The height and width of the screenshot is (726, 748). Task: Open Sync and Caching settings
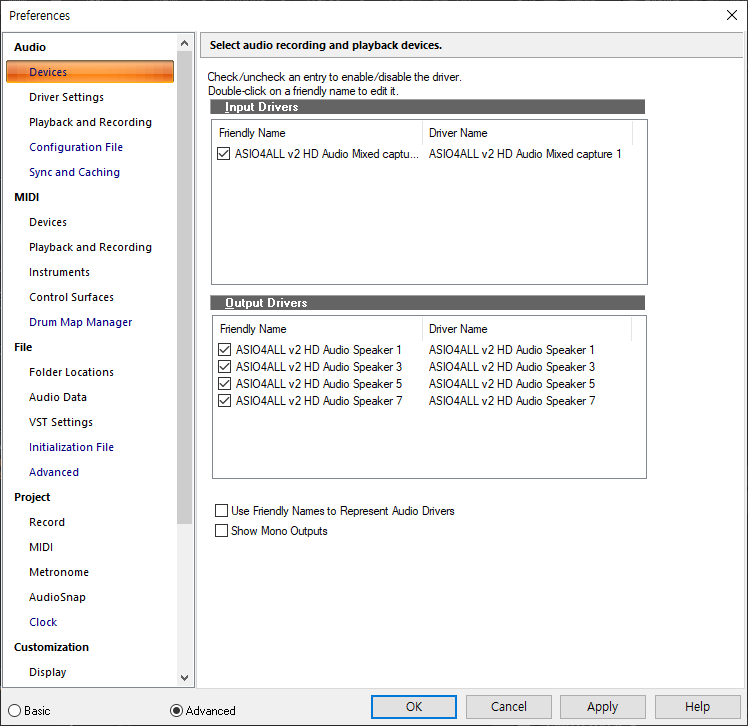(74, 172)
